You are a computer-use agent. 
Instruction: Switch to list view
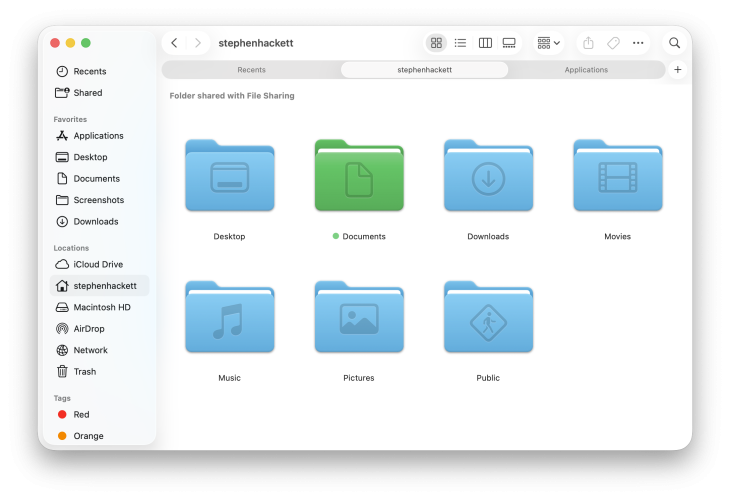click(460, 43)
